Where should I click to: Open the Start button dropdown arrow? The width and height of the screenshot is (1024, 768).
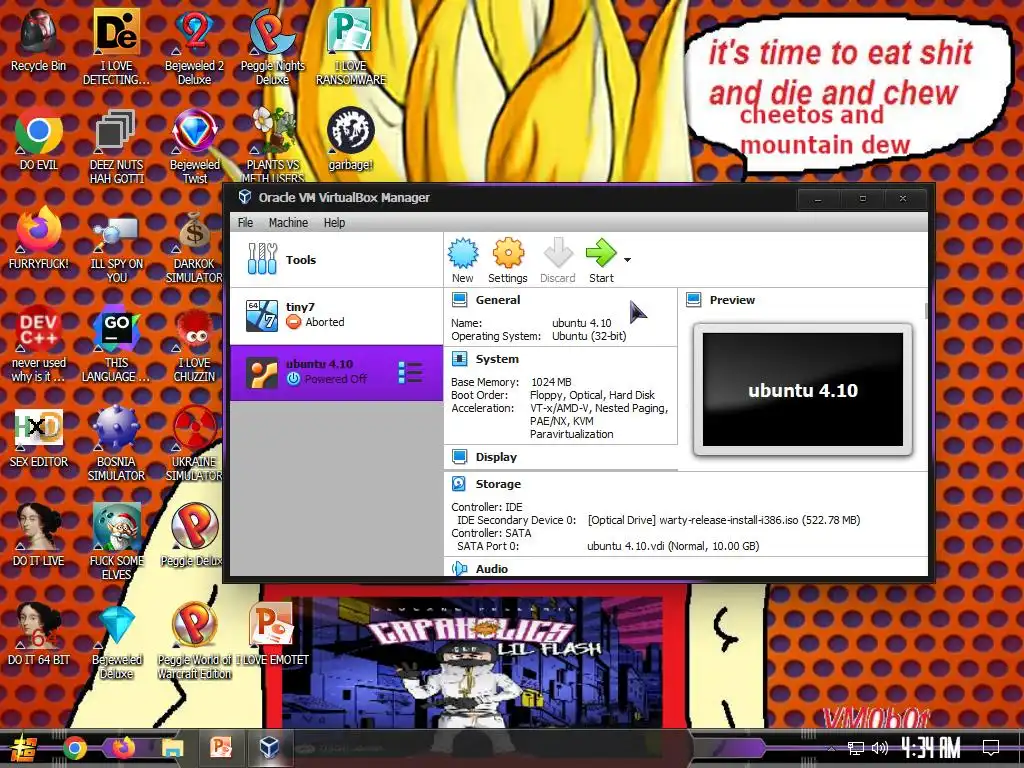pyautogui.click(x=628, y=260)
